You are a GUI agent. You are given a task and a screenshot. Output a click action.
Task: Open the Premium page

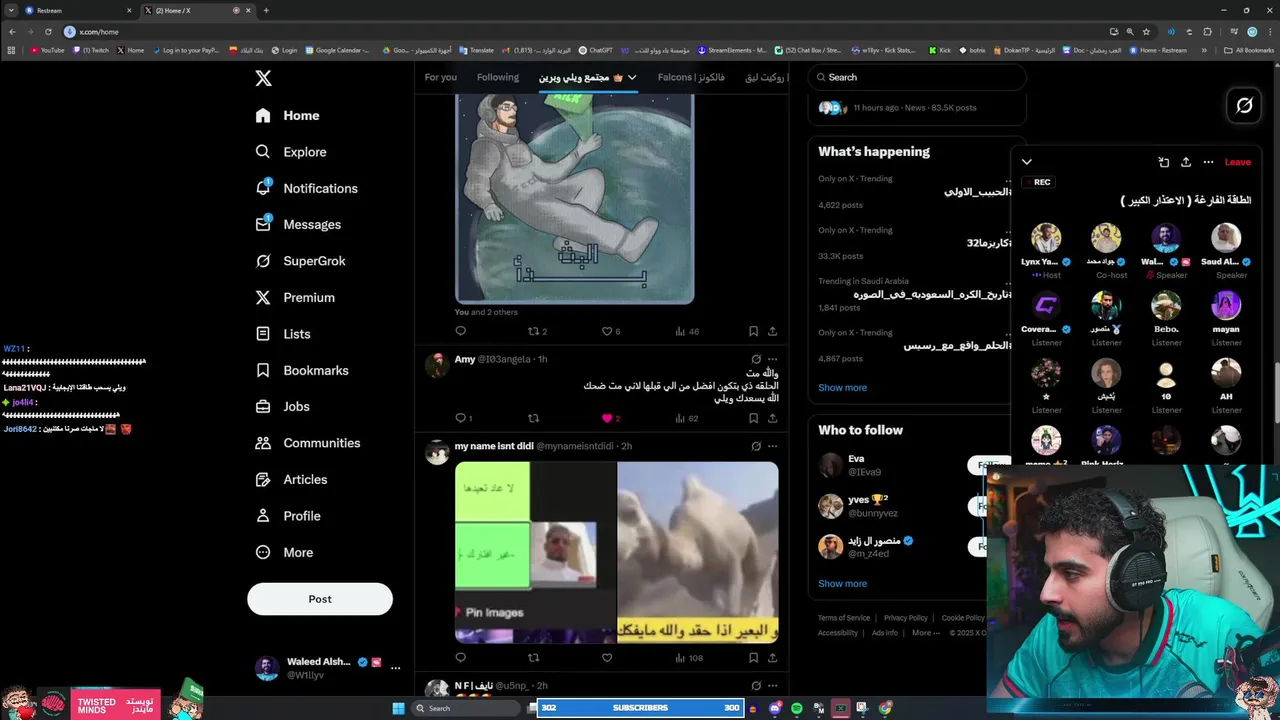coord(295,297)
